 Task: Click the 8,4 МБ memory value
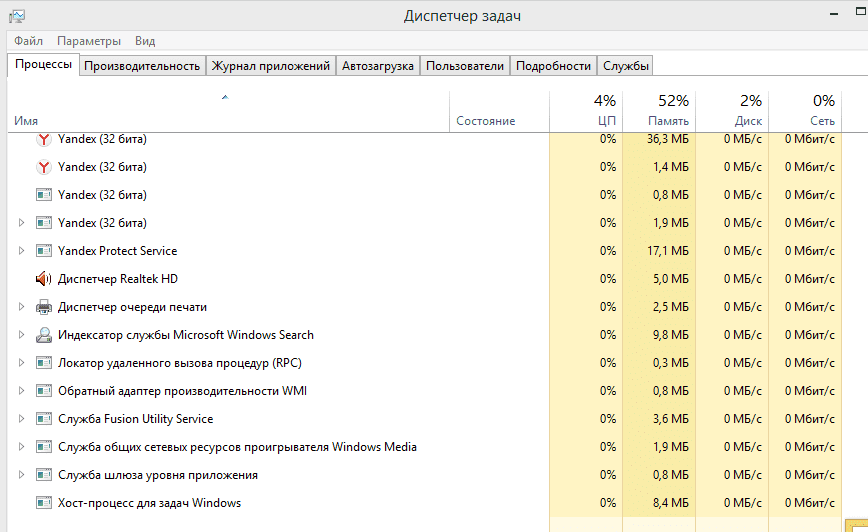point(671,503)
